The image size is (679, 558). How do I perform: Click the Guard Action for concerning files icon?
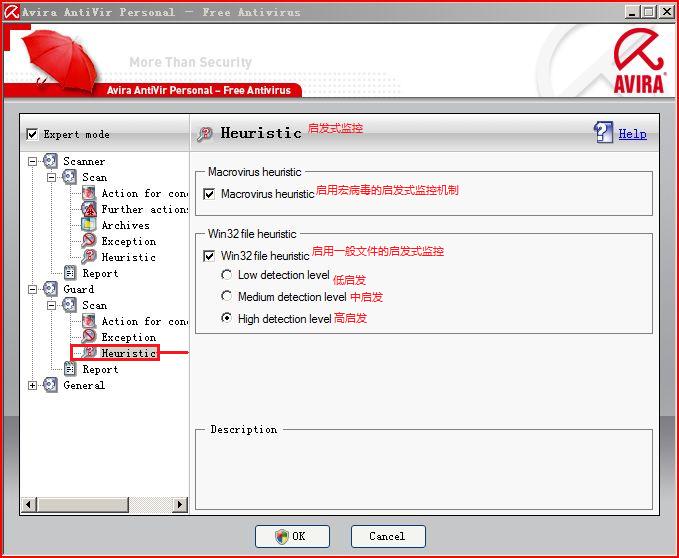pyautogui.click(x=89, y=321)
